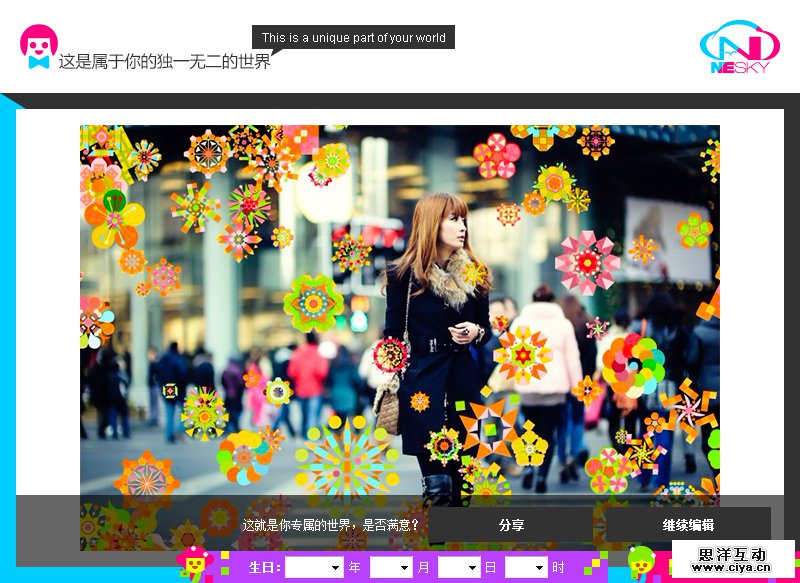
Task: Click the green-haired character at bottom right
Action: pyautogui.click(x=641, y=564)
